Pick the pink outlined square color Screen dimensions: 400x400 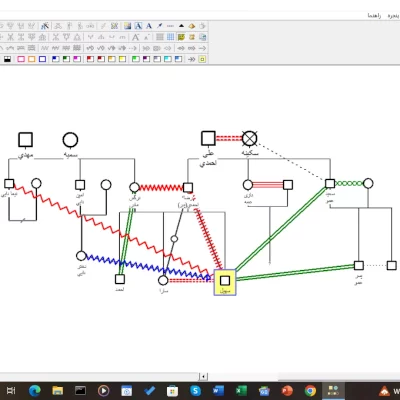coord(21,59)
